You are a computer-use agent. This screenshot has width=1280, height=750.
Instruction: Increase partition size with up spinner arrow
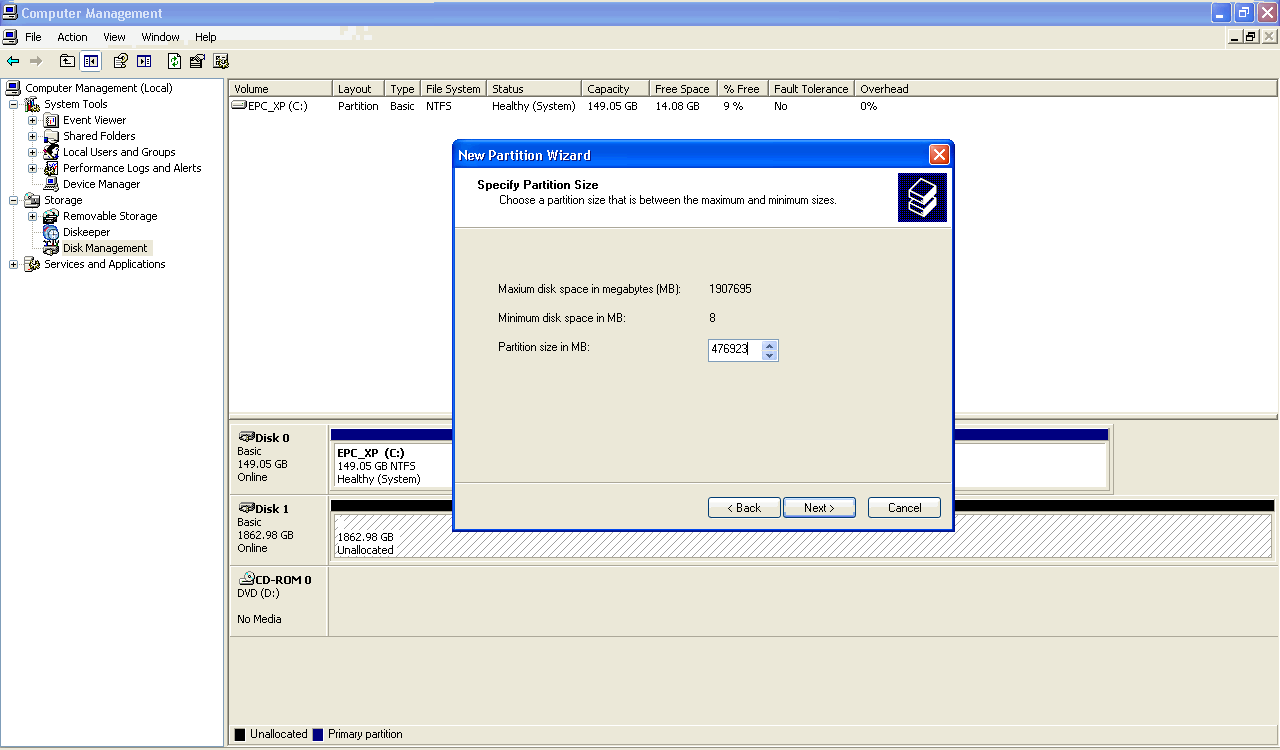tap(769, 345)
